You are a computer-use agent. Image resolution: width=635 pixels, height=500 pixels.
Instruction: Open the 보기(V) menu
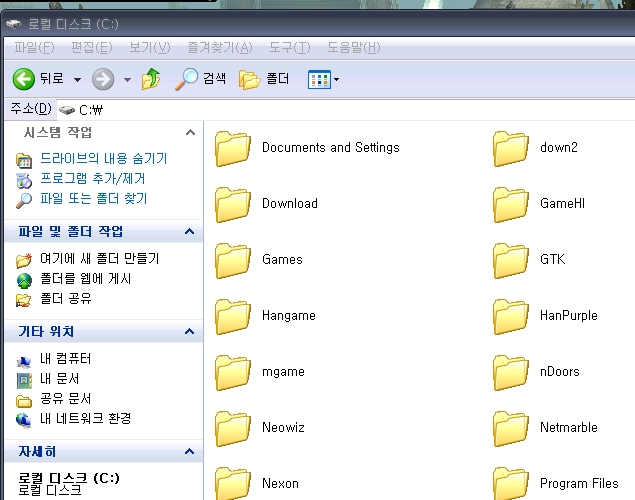(149, 47)
